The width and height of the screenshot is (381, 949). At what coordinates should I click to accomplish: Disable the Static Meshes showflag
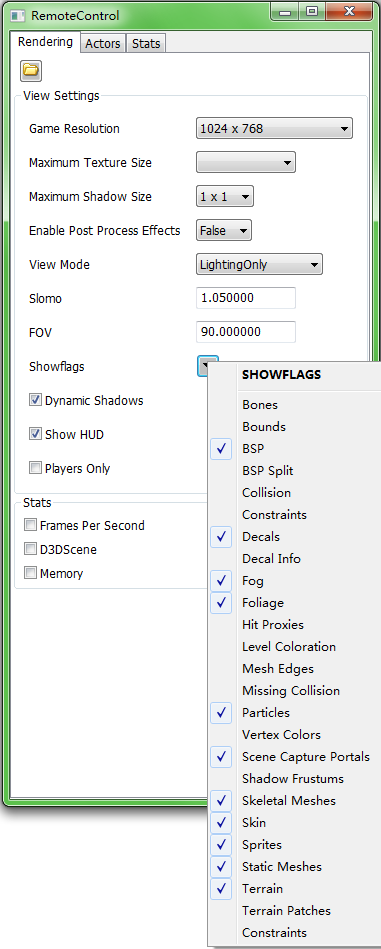click(x=295, y=867)
